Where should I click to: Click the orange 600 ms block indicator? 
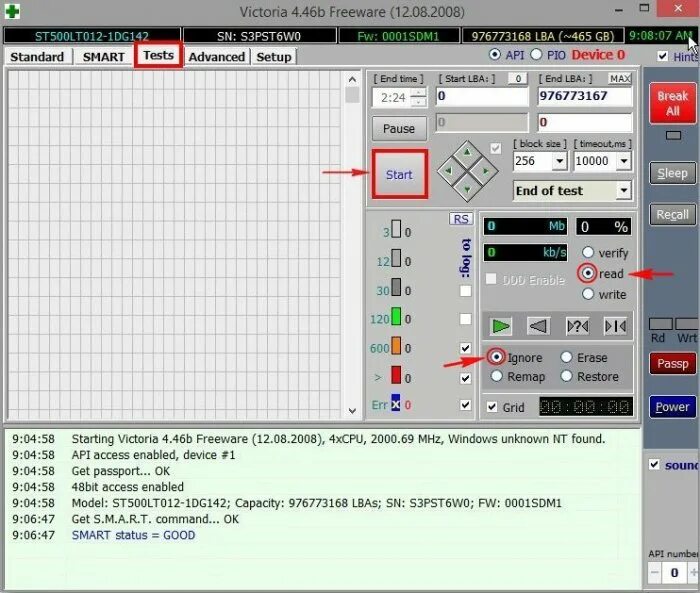coord(396,345)
